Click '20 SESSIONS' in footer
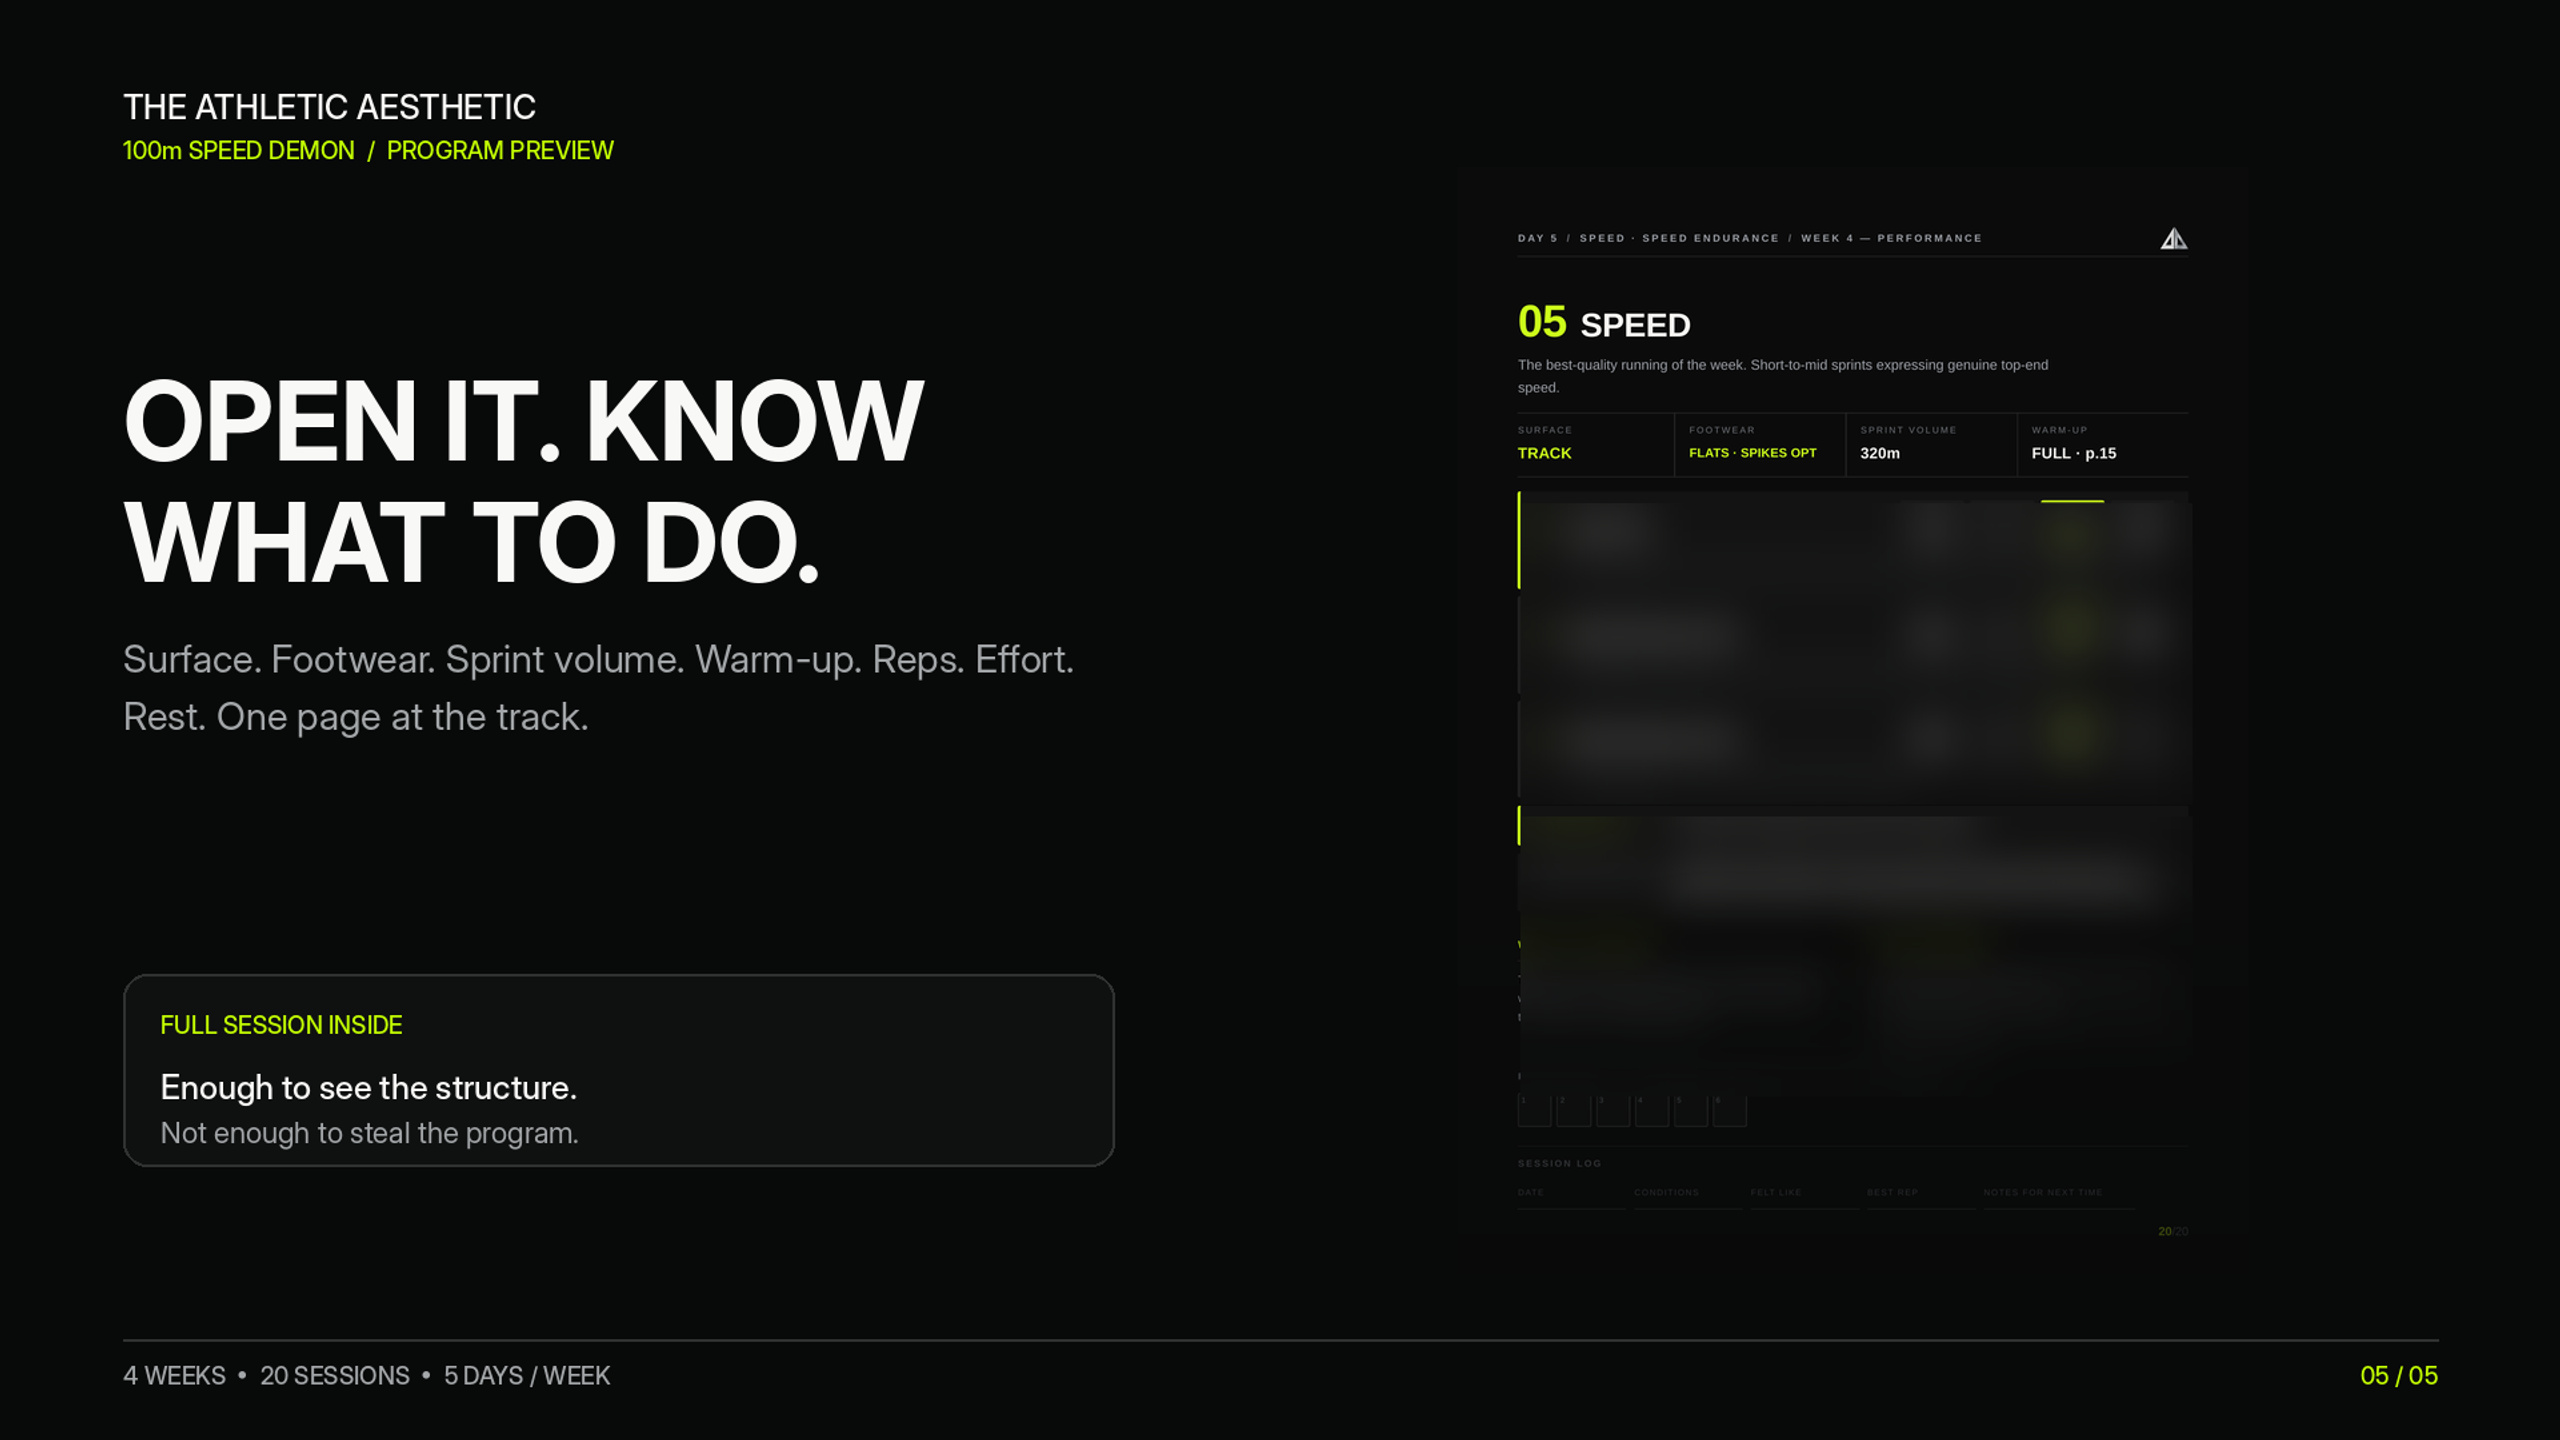2560x1440 pixels. [x=335, y=1376]
